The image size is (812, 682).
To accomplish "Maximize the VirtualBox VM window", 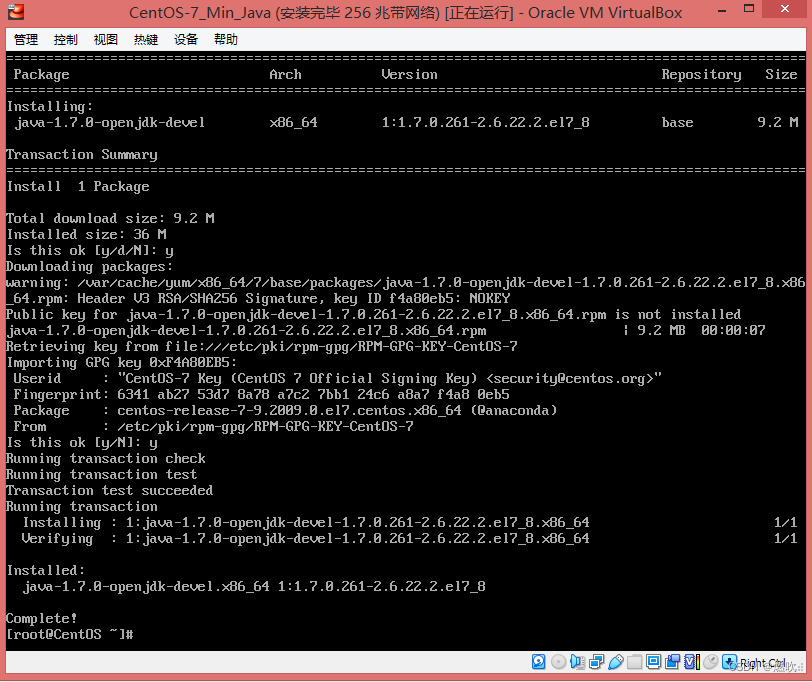I will [x=749, y=9].
